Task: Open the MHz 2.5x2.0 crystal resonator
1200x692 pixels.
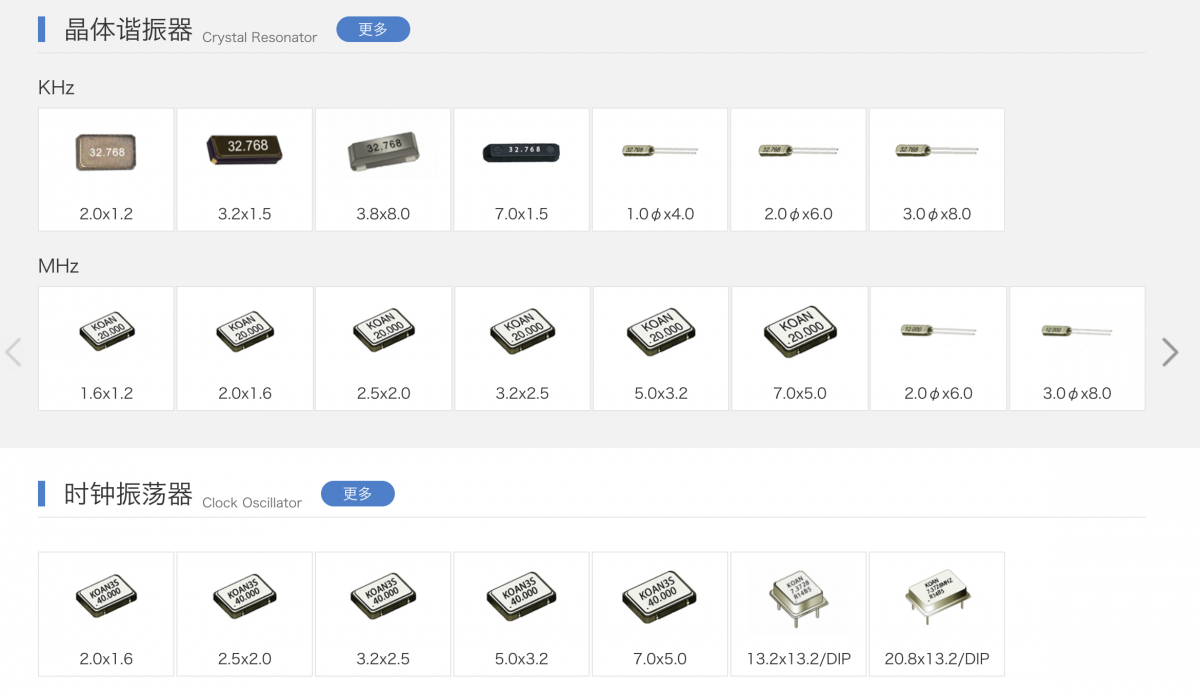Action: coord(383,348)
